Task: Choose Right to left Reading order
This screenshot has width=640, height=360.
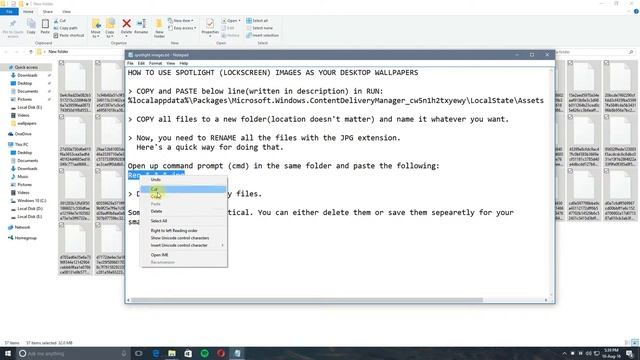Action: pyautogui.click(x=184, y=231)
